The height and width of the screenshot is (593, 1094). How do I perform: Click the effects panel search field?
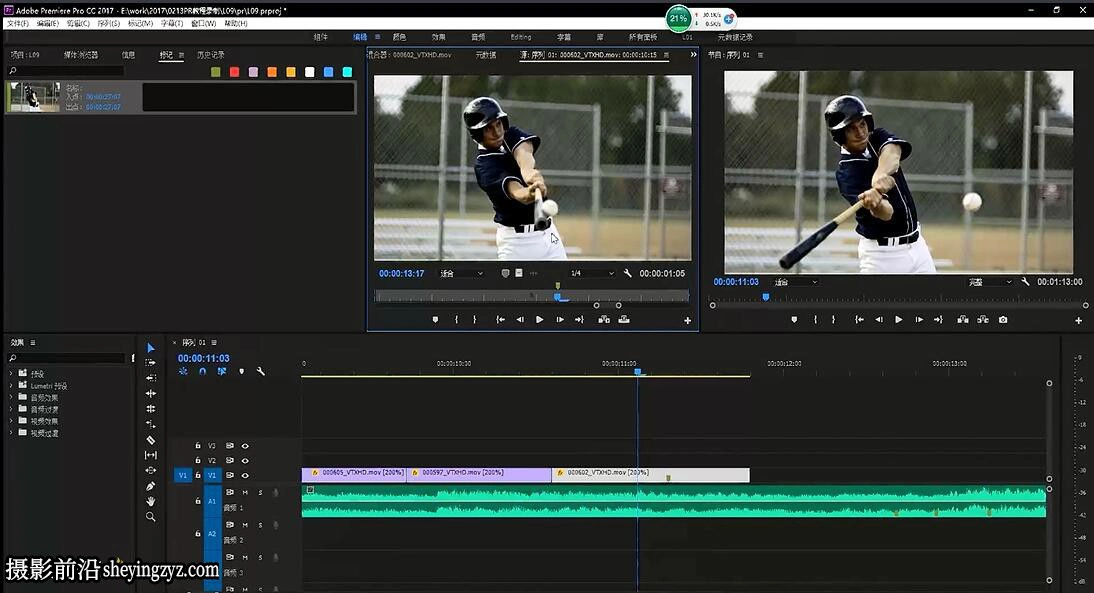point(66,358)
